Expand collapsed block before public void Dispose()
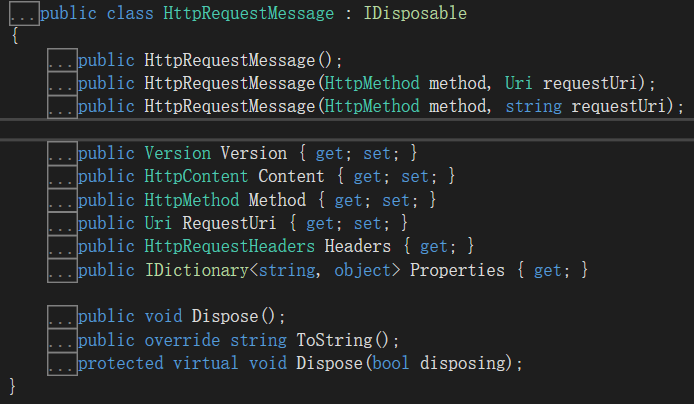The image size is (694, 404). pos(62,317)
